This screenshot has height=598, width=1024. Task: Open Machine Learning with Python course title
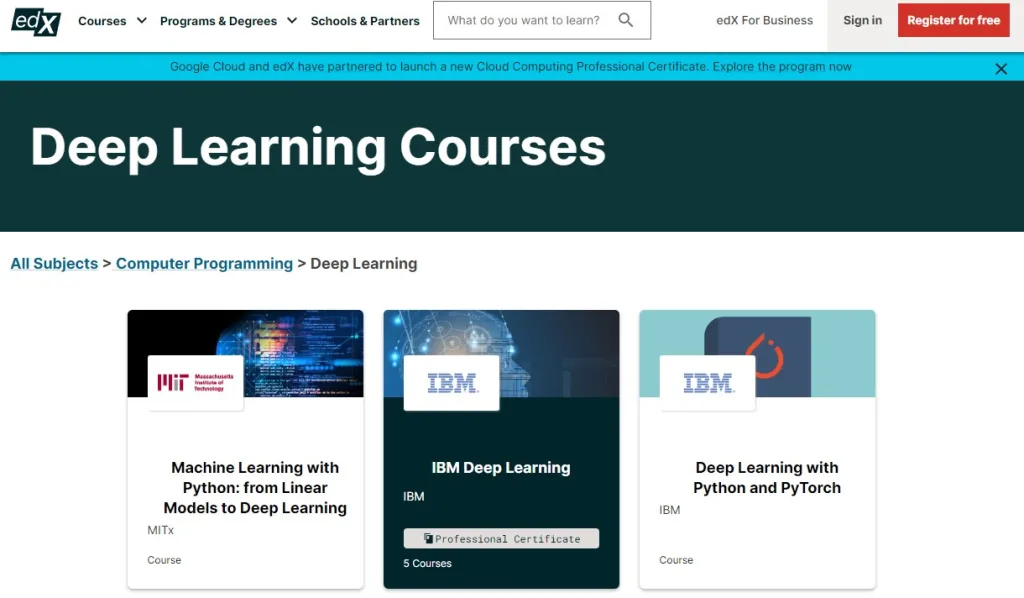click(x=255, y=488)
